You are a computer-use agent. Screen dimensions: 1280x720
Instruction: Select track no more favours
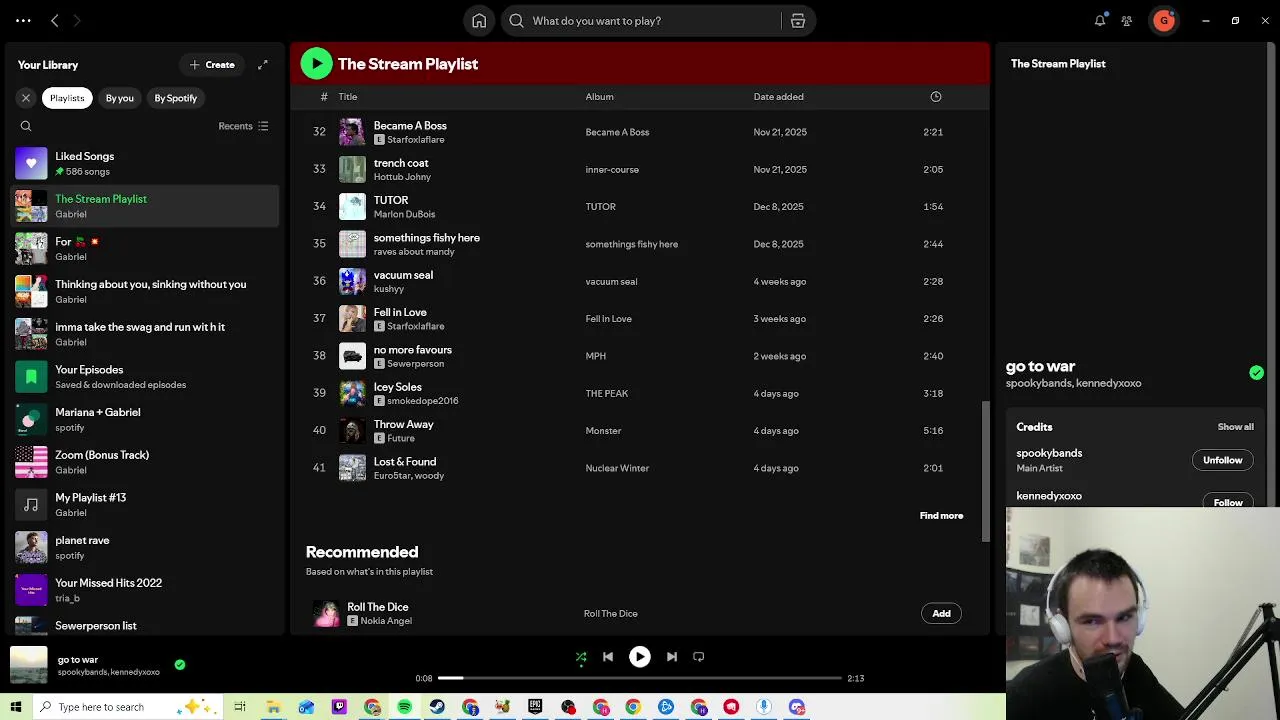(640, 356)
